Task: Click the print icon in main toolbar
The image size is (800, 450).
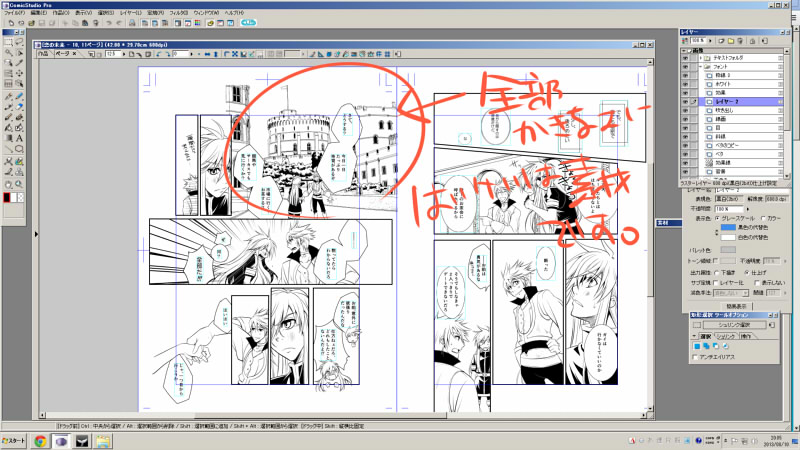Action: point(132,23)
